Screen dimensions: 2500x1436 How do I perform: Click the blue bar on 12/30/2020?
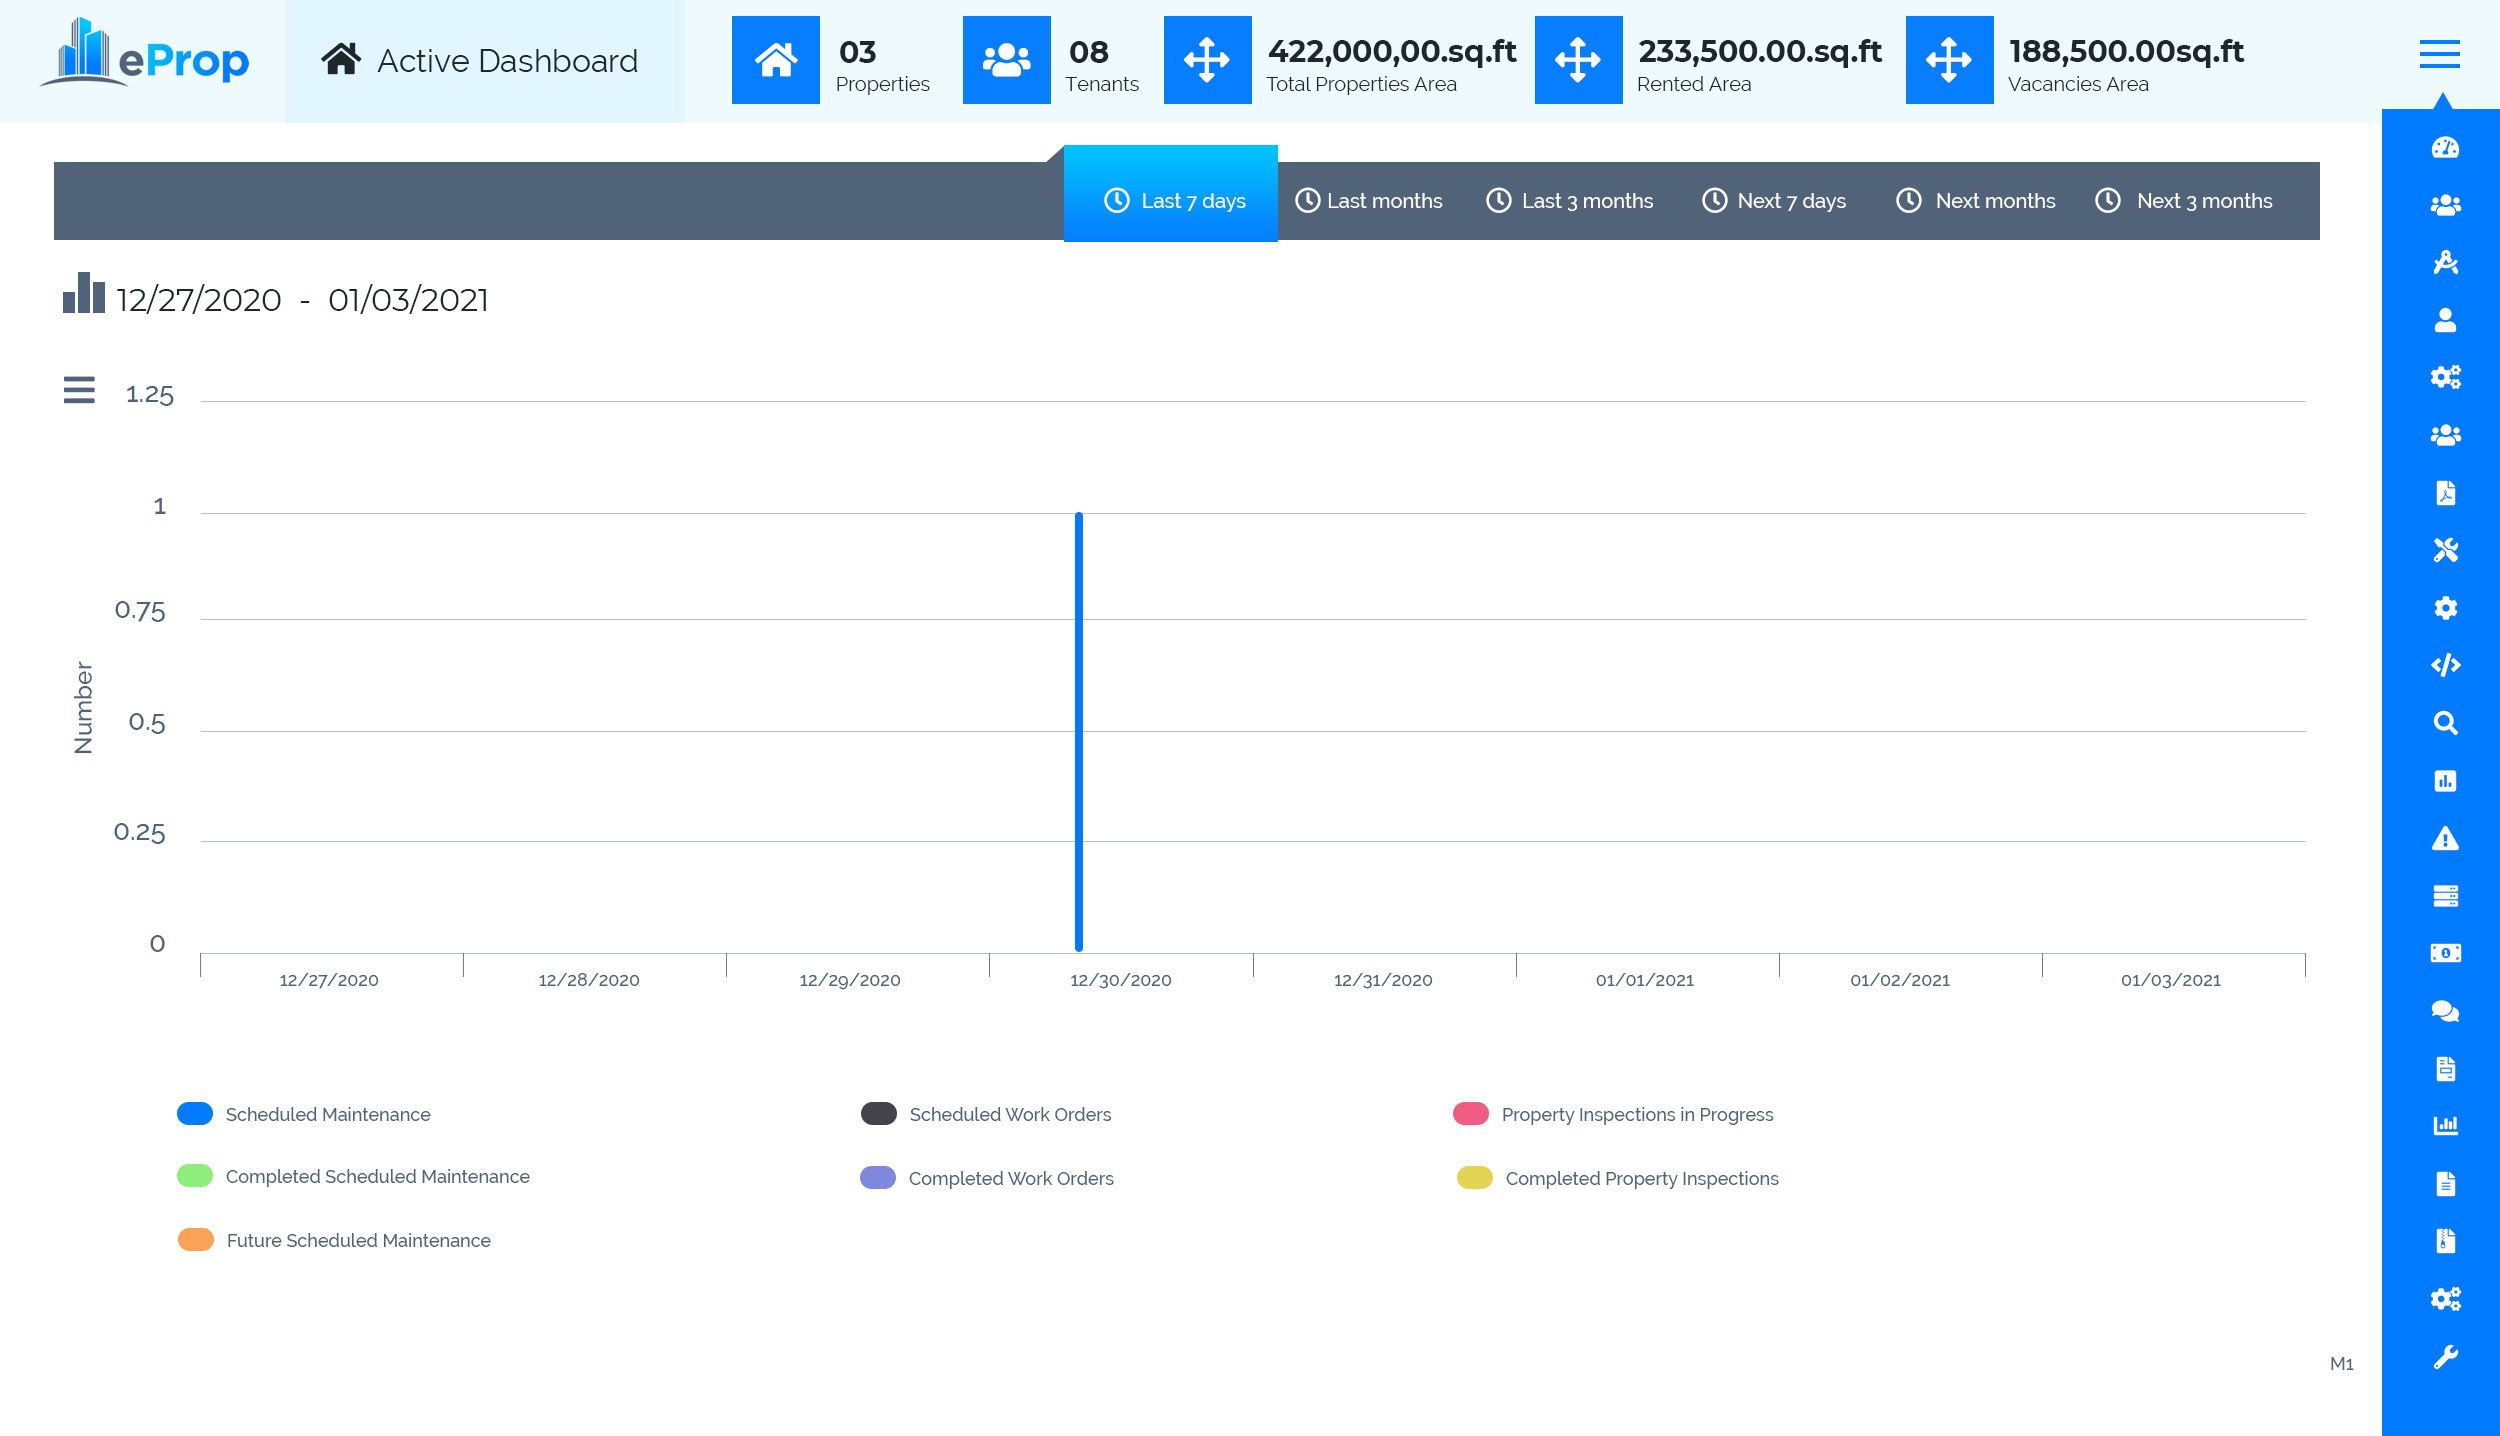point(1079,730)
